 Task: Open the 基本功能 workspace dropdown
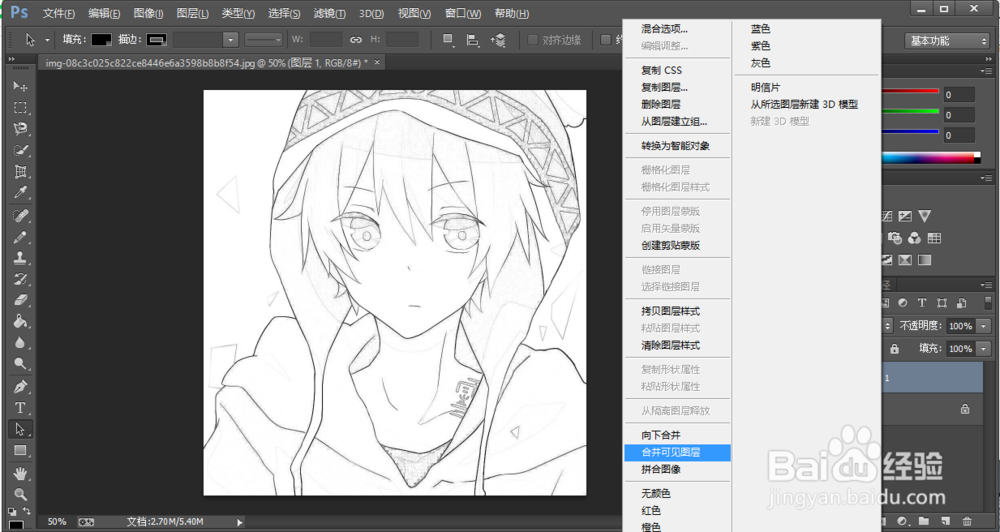click(x=946, y=40)
